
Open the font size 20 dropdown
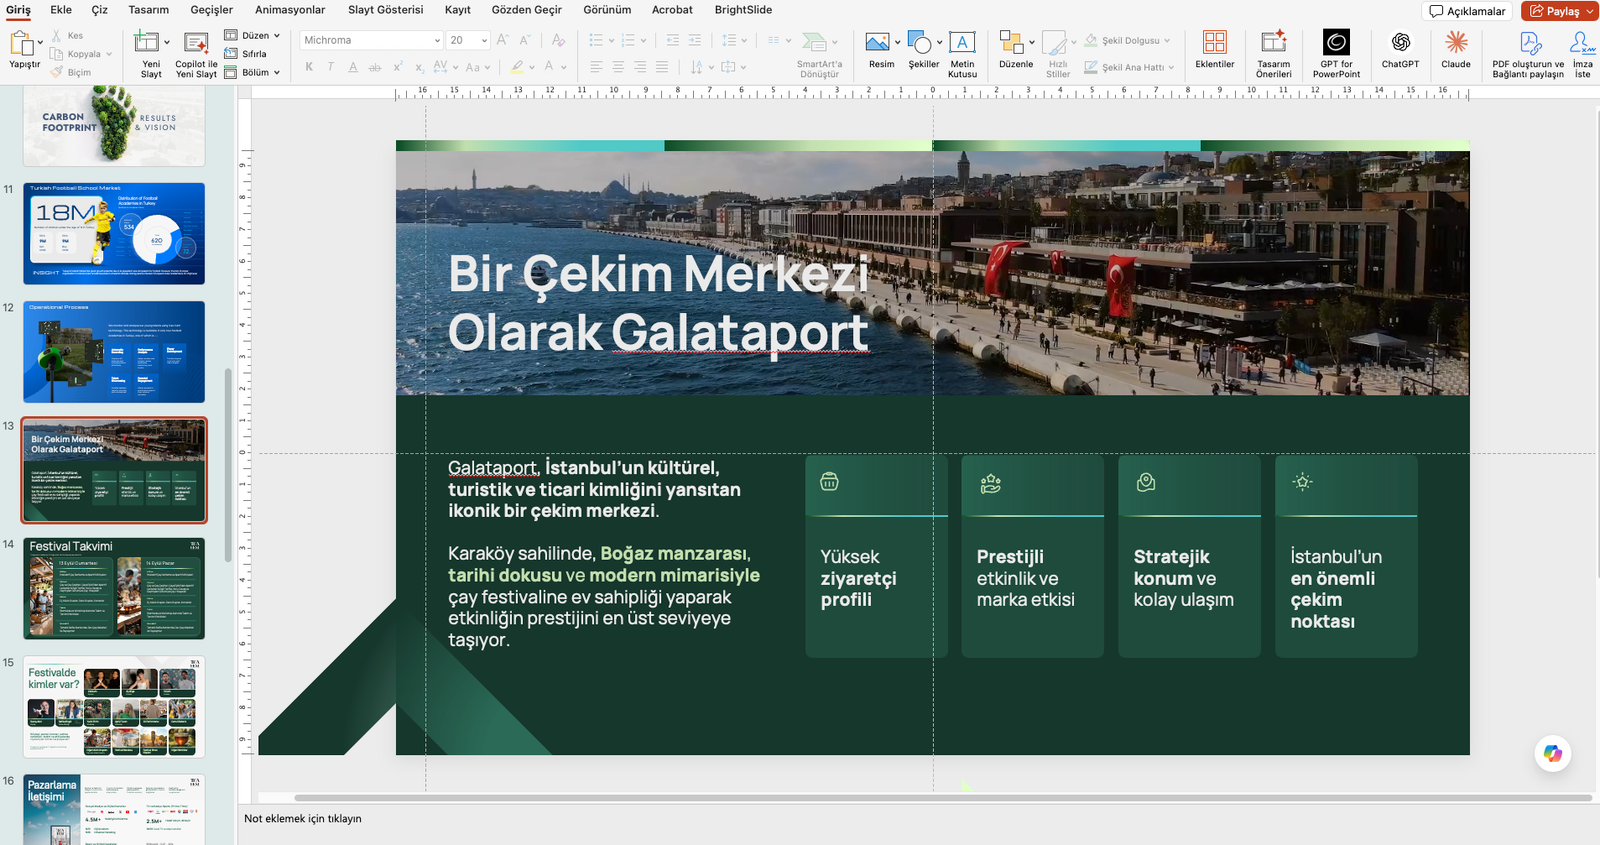(x=484, y=41)
